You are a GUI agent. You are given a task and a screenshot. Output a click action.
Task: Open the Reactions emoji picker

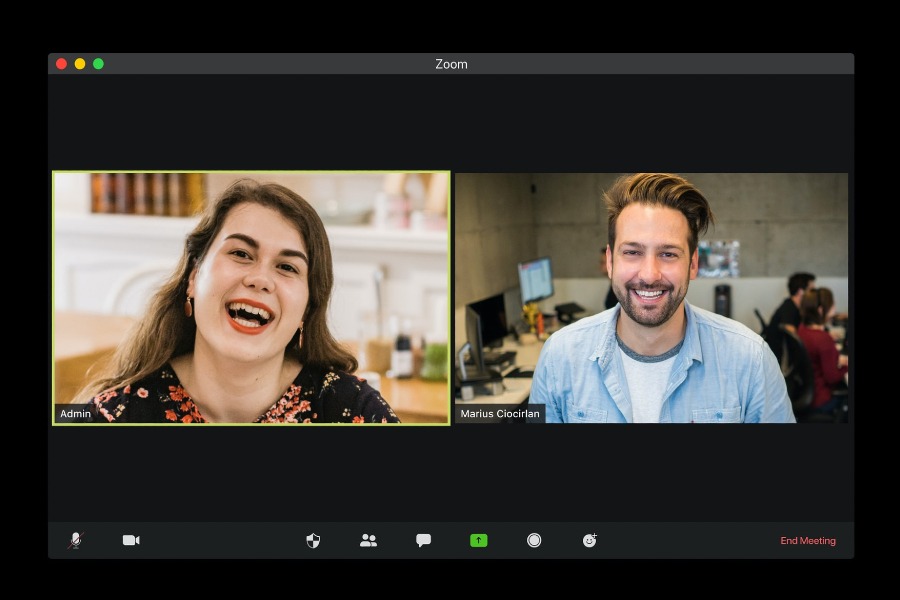coord(590,540)
